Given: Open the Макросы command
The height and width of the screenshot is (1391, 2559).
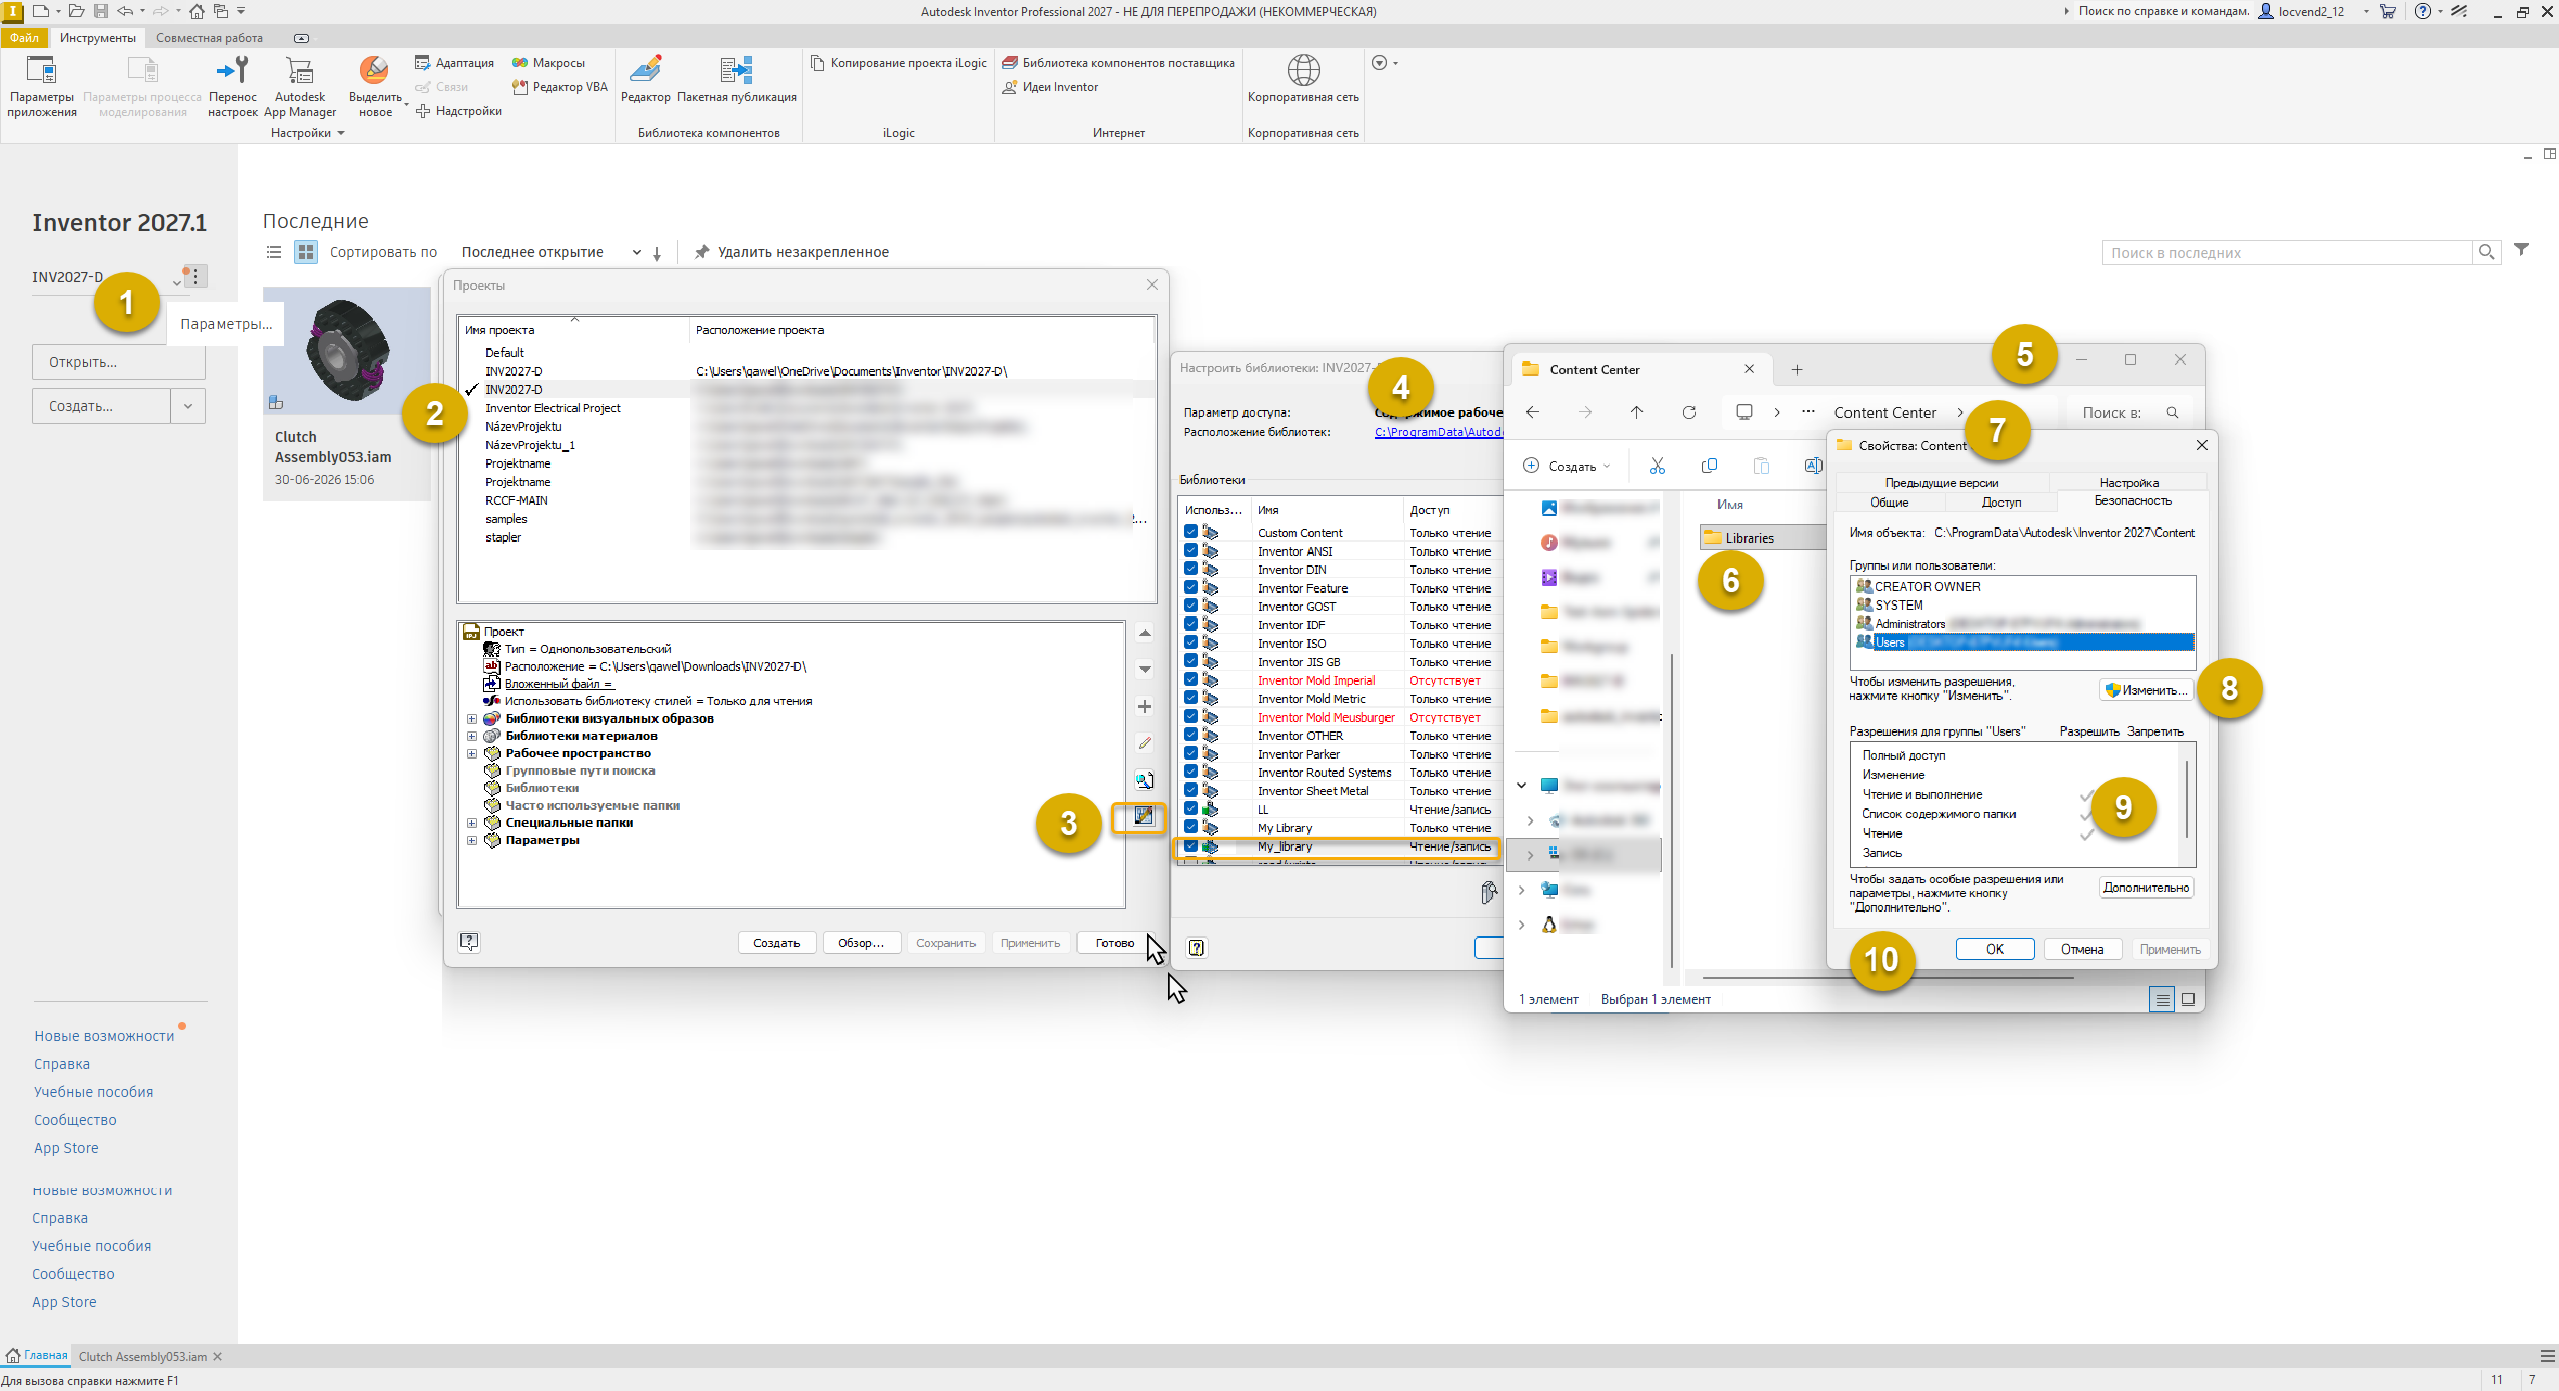Looking at the screenshot, I should [x=548, y=63].
